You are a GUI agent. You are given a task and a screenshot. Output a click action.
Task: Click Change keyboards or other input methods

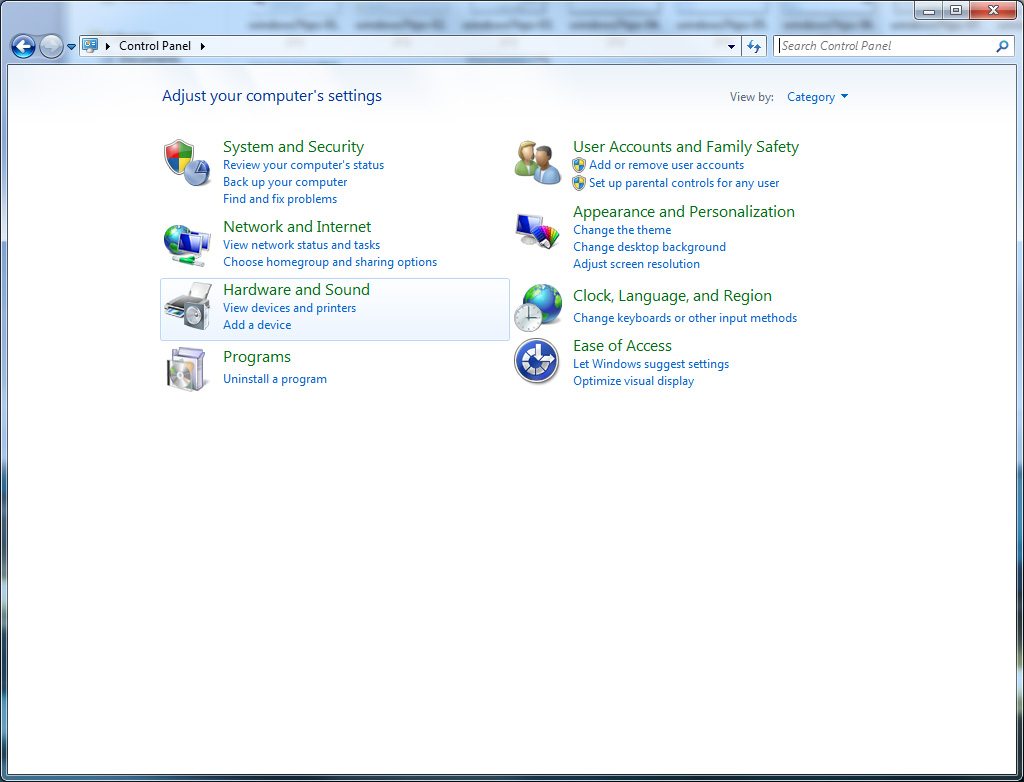point(685,318)
